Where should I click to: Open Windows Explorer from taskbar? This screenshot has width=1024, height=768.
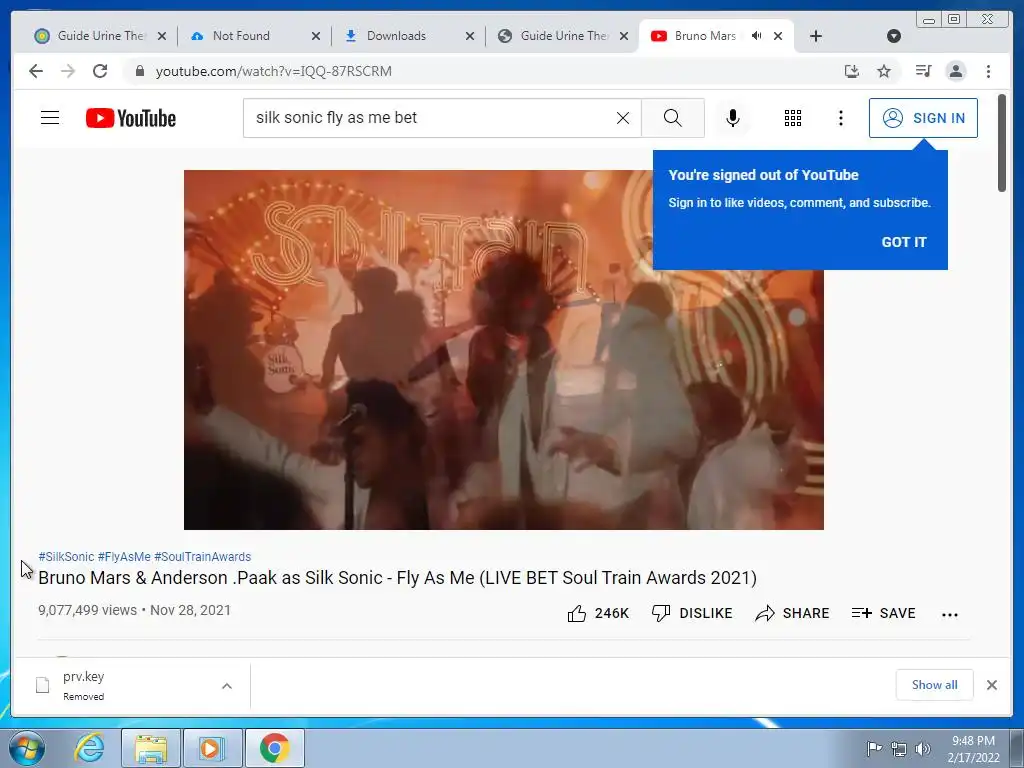click(151, 748)
